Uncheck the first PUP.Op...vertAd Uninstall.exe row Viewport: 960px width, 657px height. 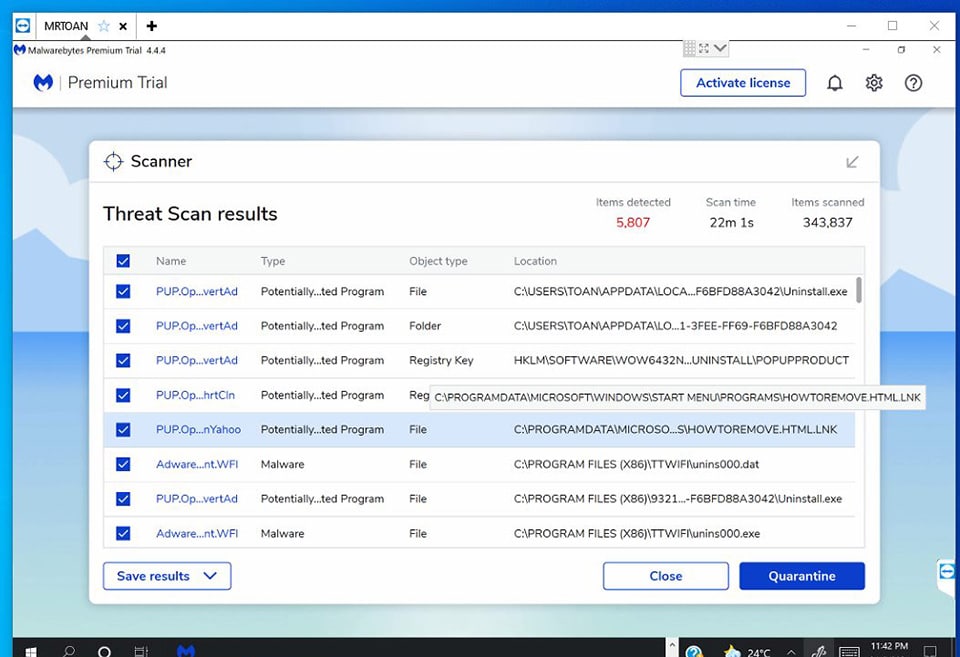(123, 292)
